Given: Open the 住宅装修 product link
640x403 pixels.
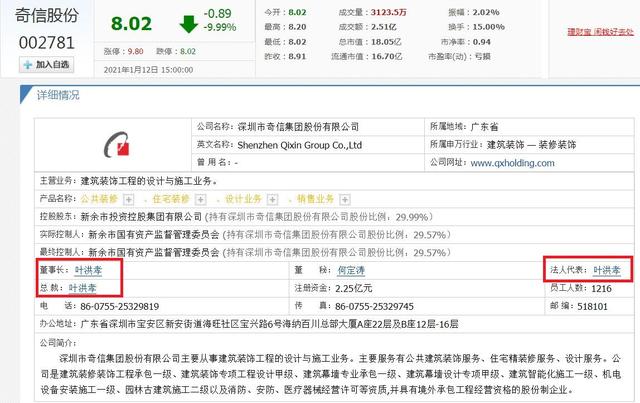Looking at the screenshot, I should pyautogui.click(x=171, y=199).
